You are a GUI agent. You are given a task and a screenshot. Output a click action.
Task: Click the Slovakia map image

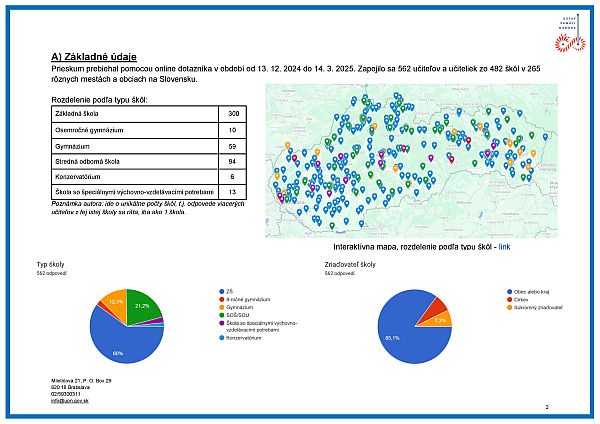point(406,160)
